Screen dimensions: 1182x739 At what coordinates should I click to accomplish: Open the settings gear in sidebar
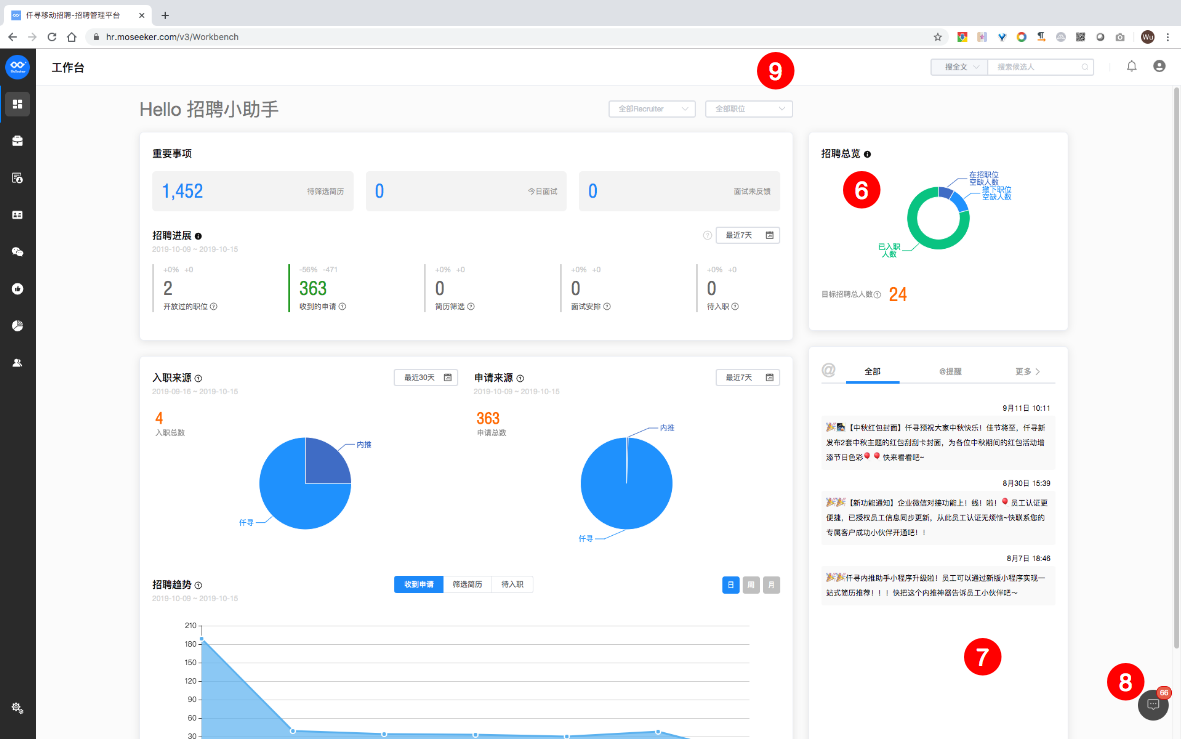[17, 708]
